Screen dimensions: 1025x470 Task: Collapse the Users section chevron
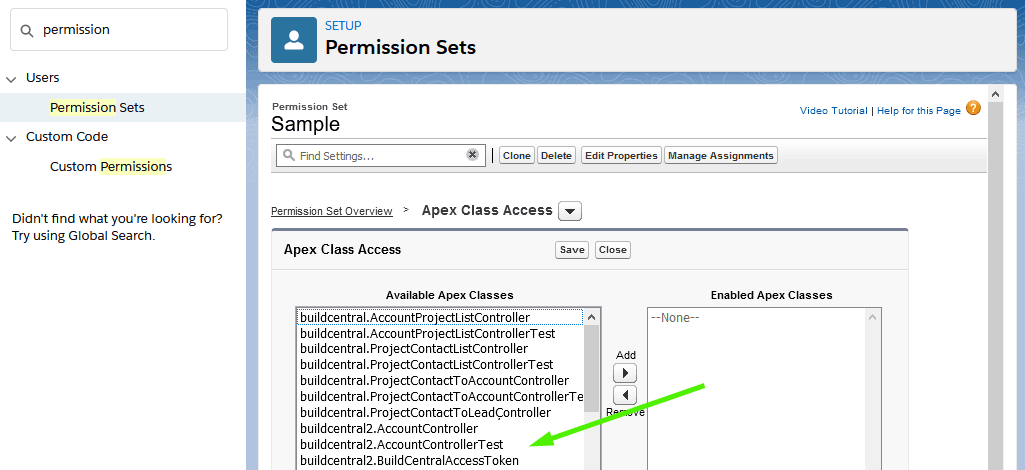click(11, 79)
